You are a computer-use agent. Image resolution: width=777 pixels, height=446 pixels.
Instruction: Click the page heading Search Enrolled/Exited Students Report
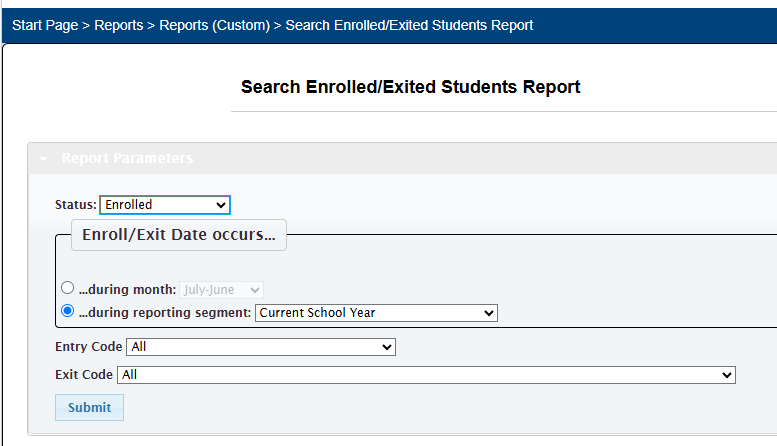point(410,87)
